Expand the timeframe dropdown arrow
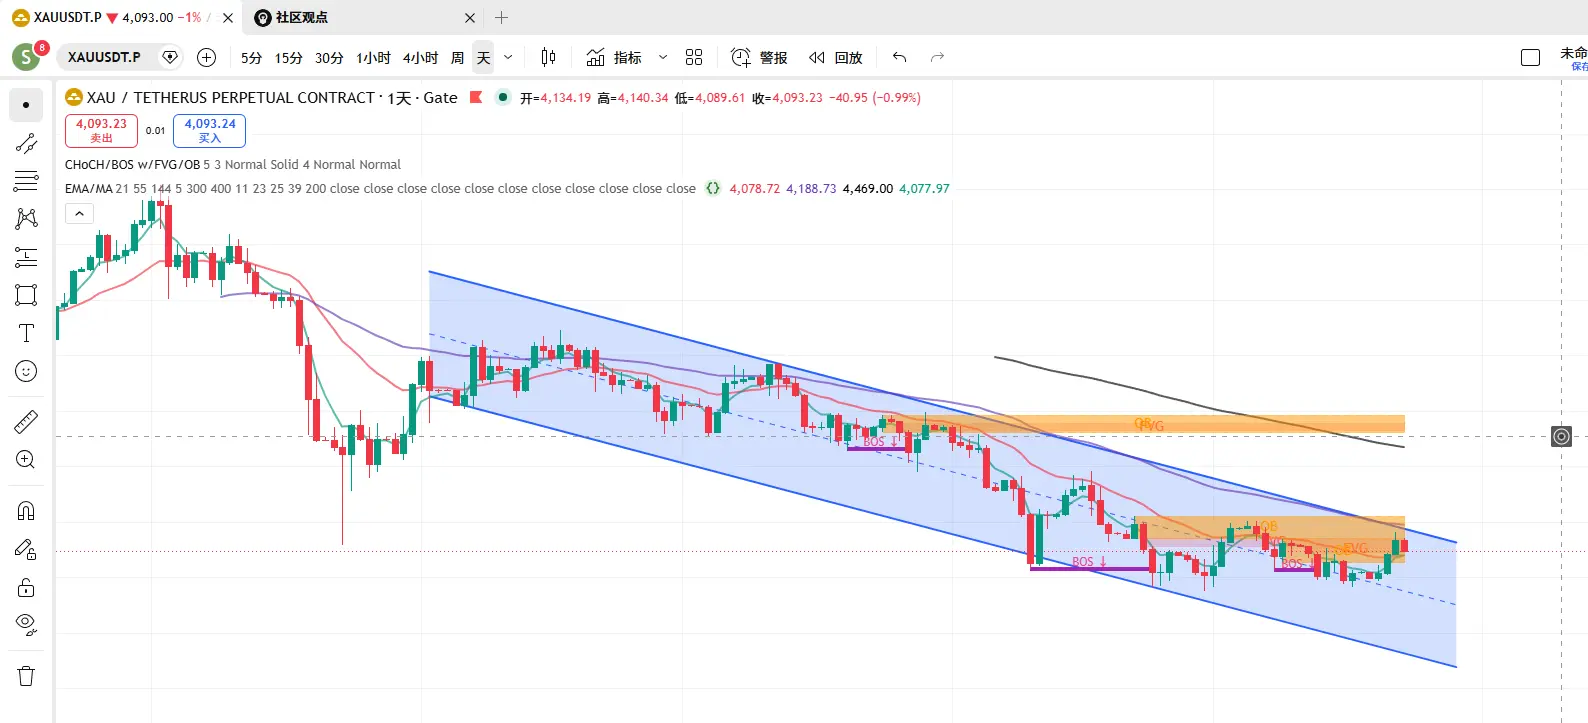Viewport: 1588px width, 723px height. click(508, 58)
